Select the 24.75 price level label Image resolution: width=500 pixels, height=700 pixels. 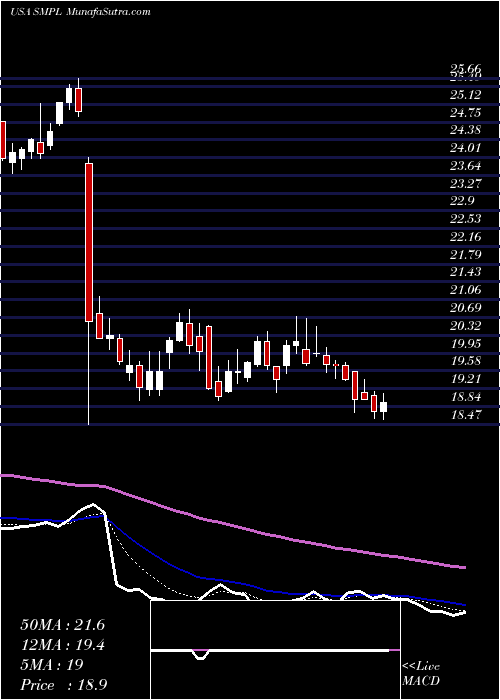point(466,112)
